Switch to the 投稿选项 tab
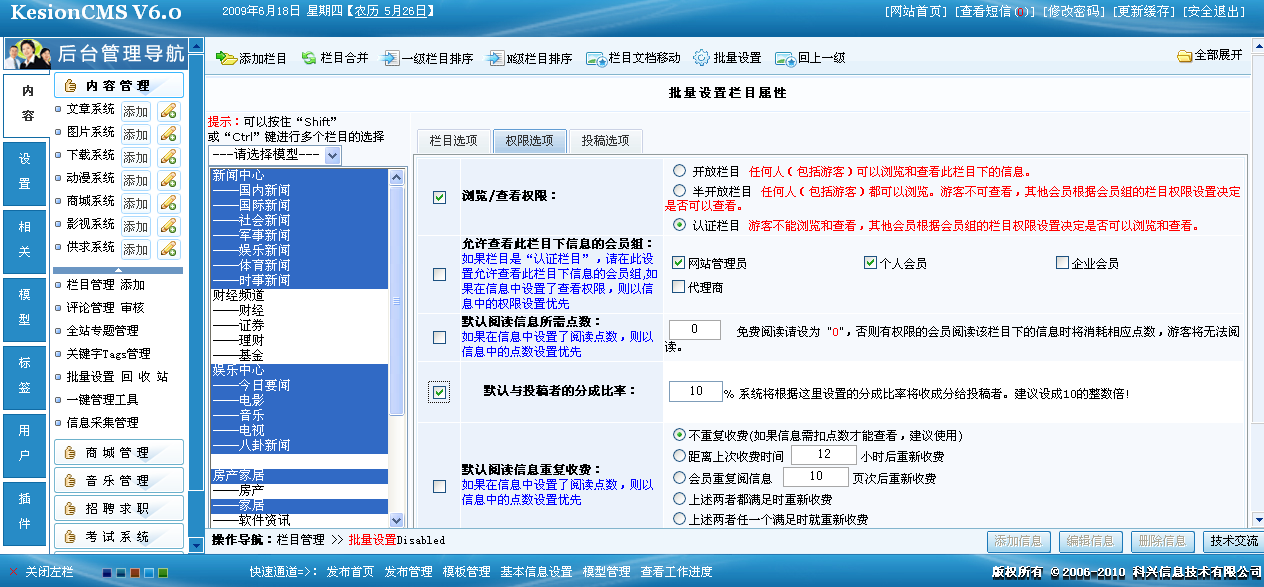 605,141
